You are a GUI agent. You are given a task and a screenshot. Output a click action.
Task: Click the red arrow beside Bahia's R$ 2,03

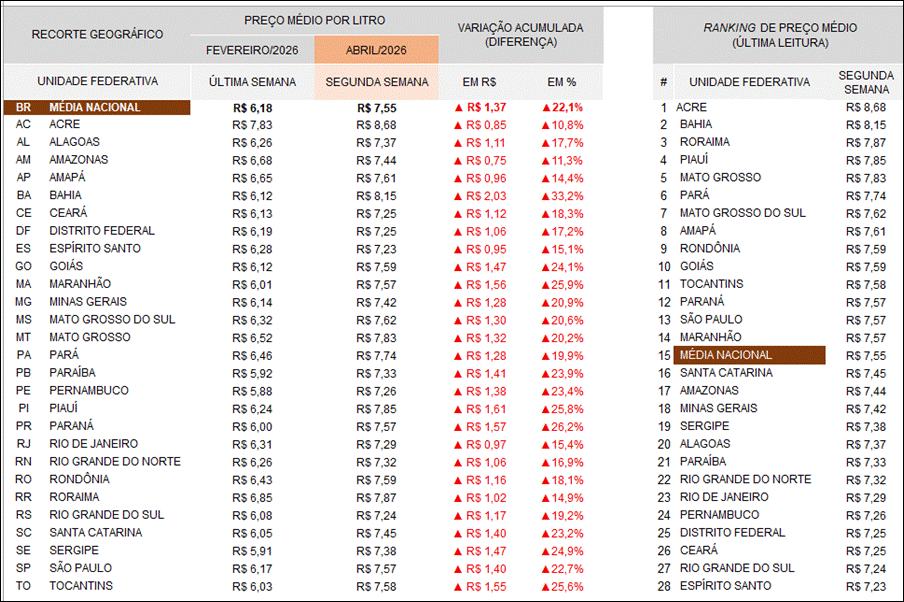tap(459, 196)
